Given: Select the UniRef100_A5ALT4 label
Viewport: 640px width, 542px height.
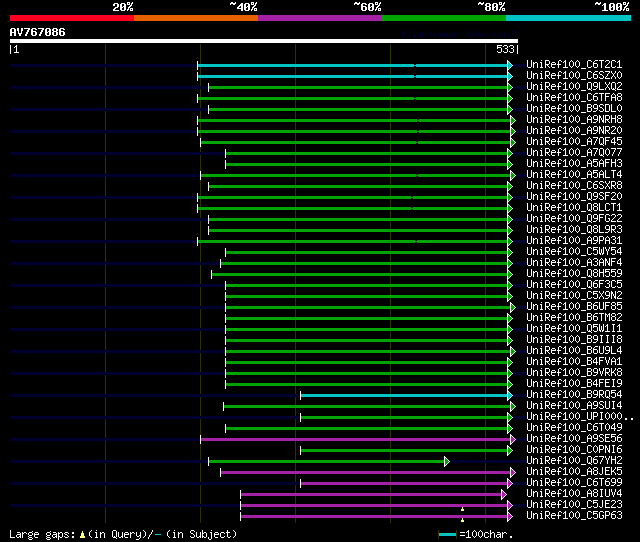Looking at the screenshot, I should click(574, 175).
